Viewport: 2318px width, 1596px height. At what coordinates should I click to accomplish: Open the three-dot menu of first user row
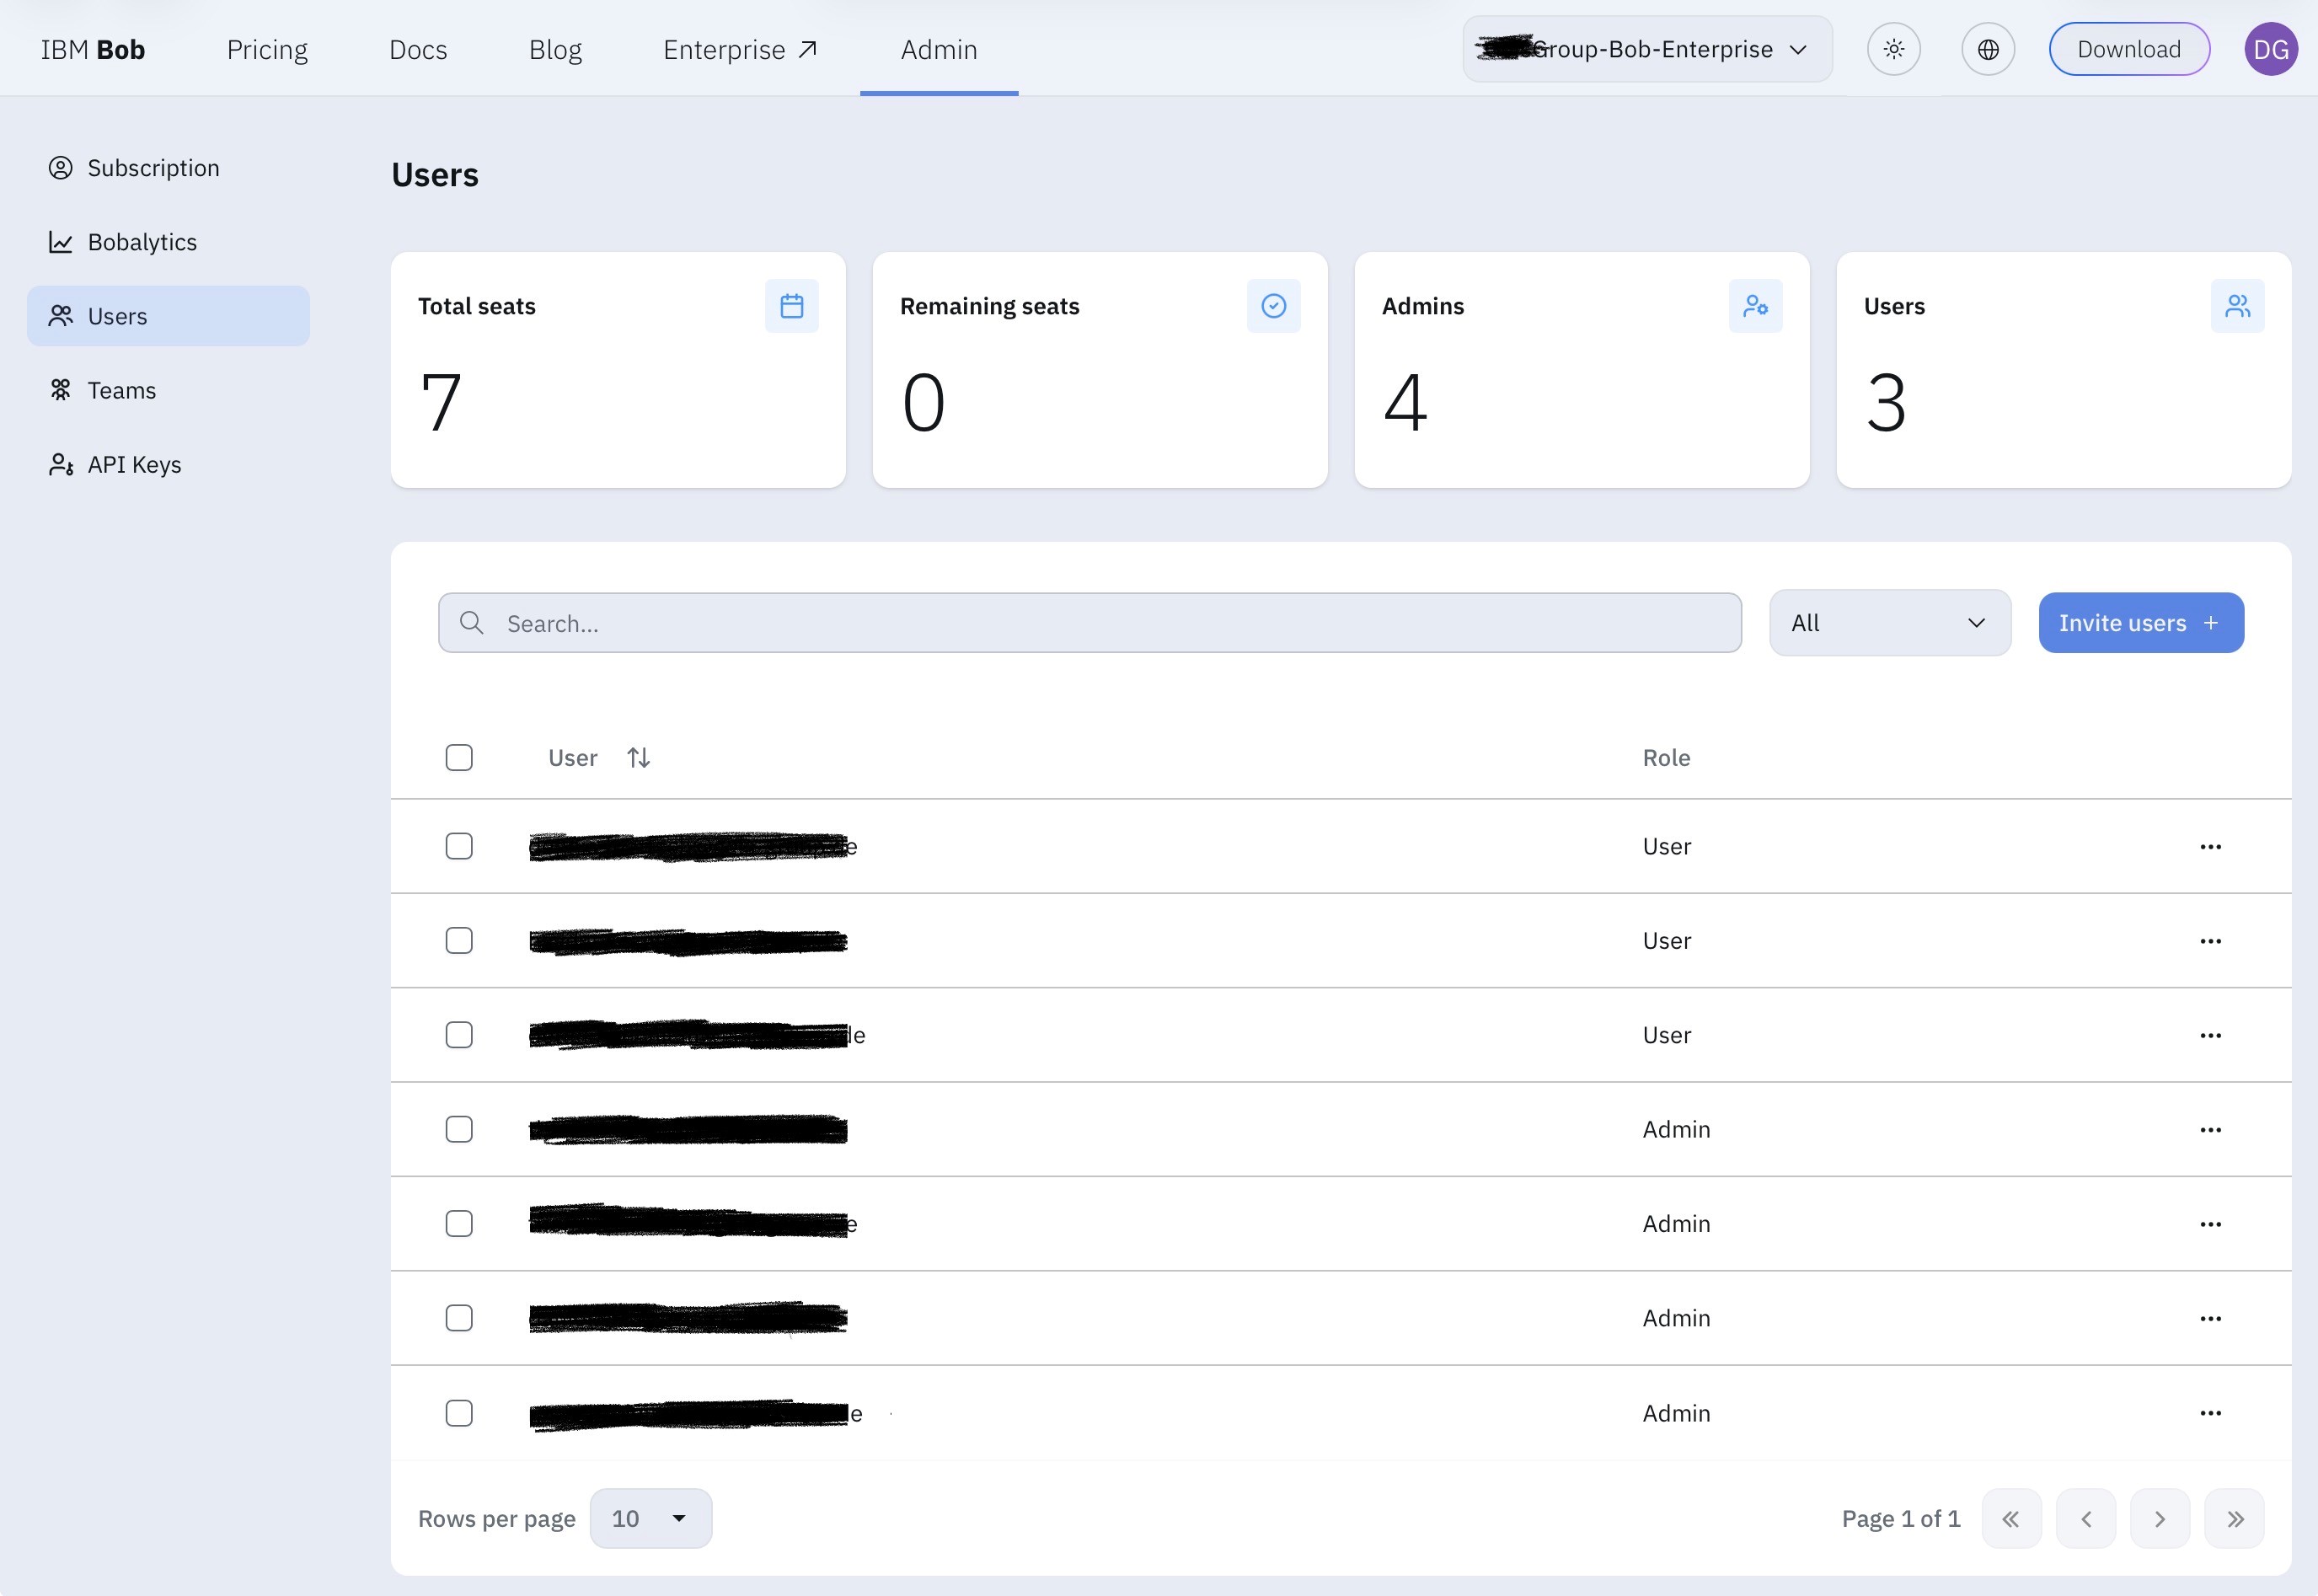[2210, 847]
